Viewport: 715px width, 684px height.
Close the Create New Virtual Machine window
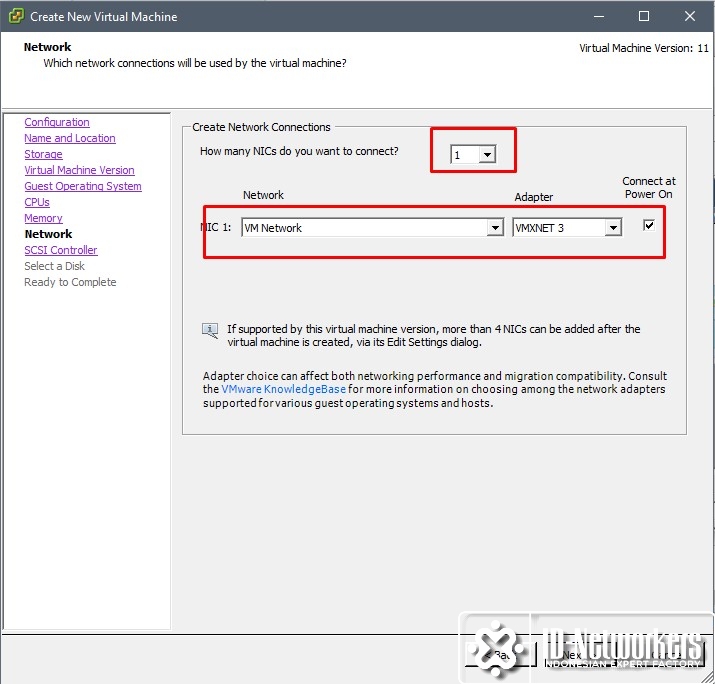pyautogui.click(x=690, y=16)
